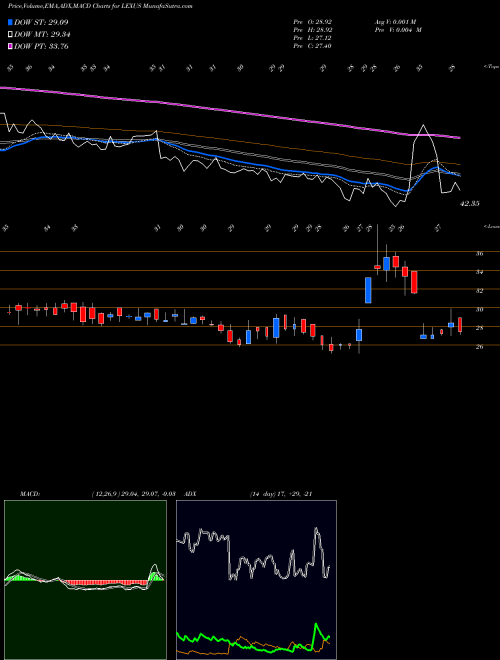The image size is (500, 660).
Task: Click the 42.35 value label
Action: pyautogui.click(x=470, y=204)
